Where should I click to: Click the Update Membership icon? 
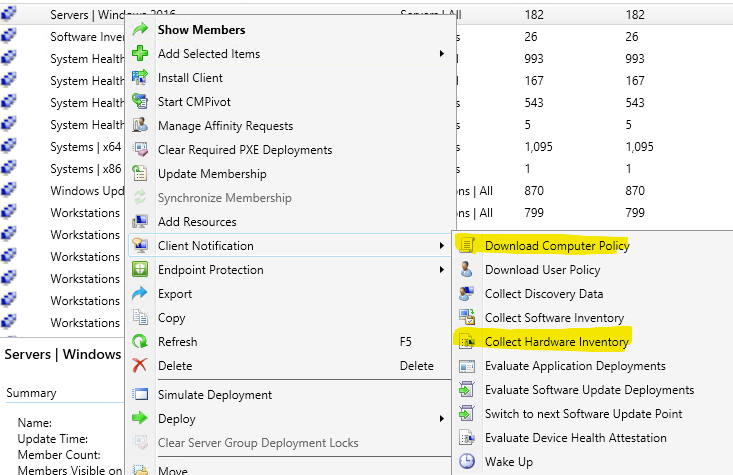(x=140, y=173)
